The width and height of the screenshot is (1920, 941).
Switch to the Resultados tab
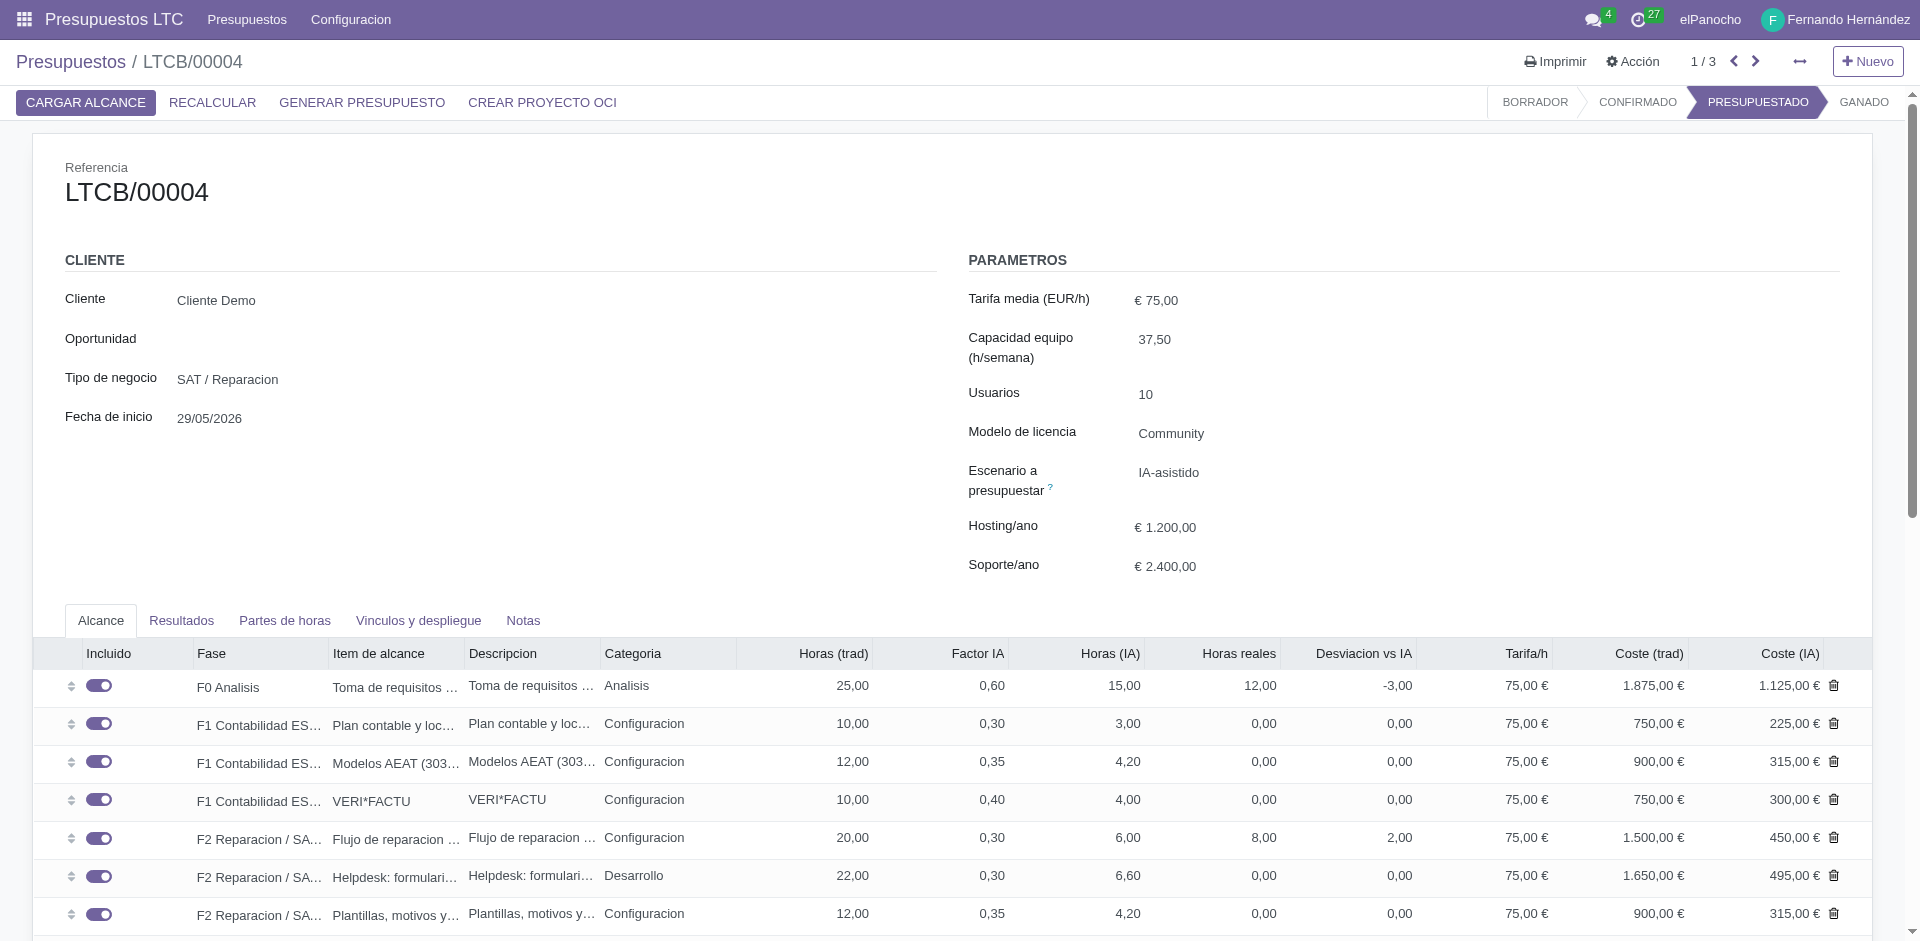coord(181,621)
